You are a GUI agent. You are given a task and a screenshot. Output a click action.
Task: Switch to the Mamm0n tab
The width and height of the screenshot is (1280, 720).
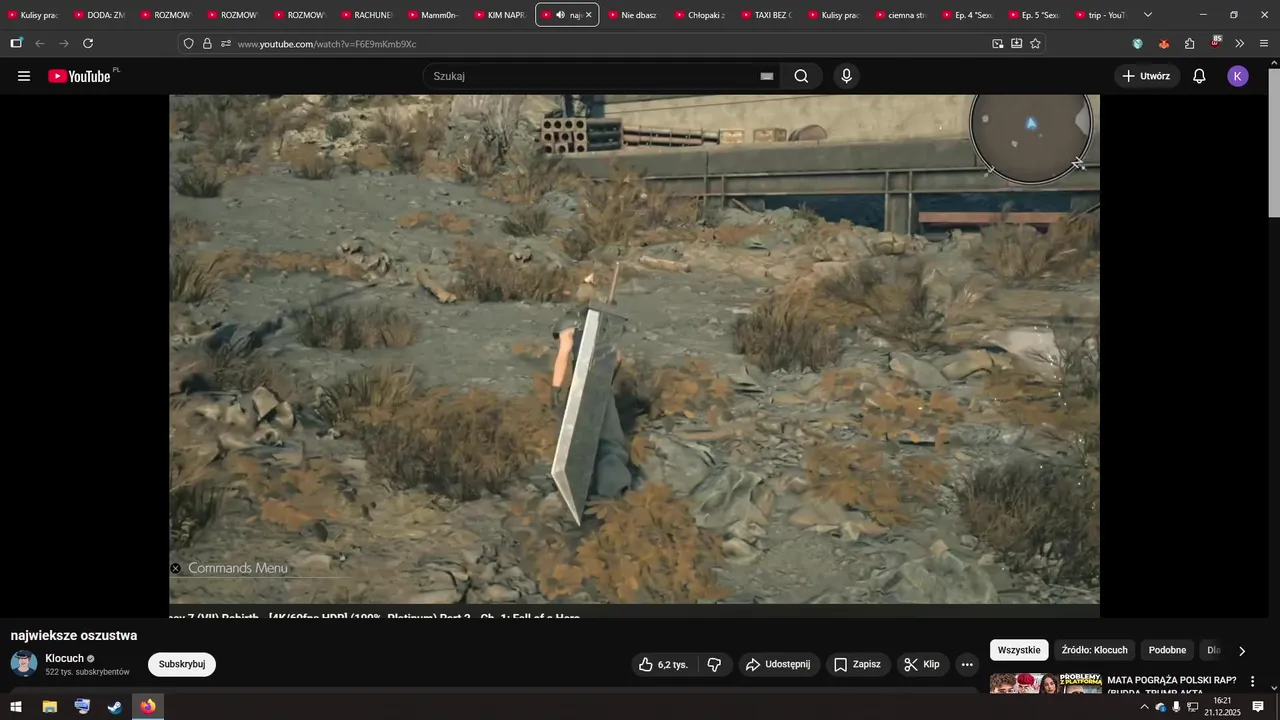click(434, 15)
